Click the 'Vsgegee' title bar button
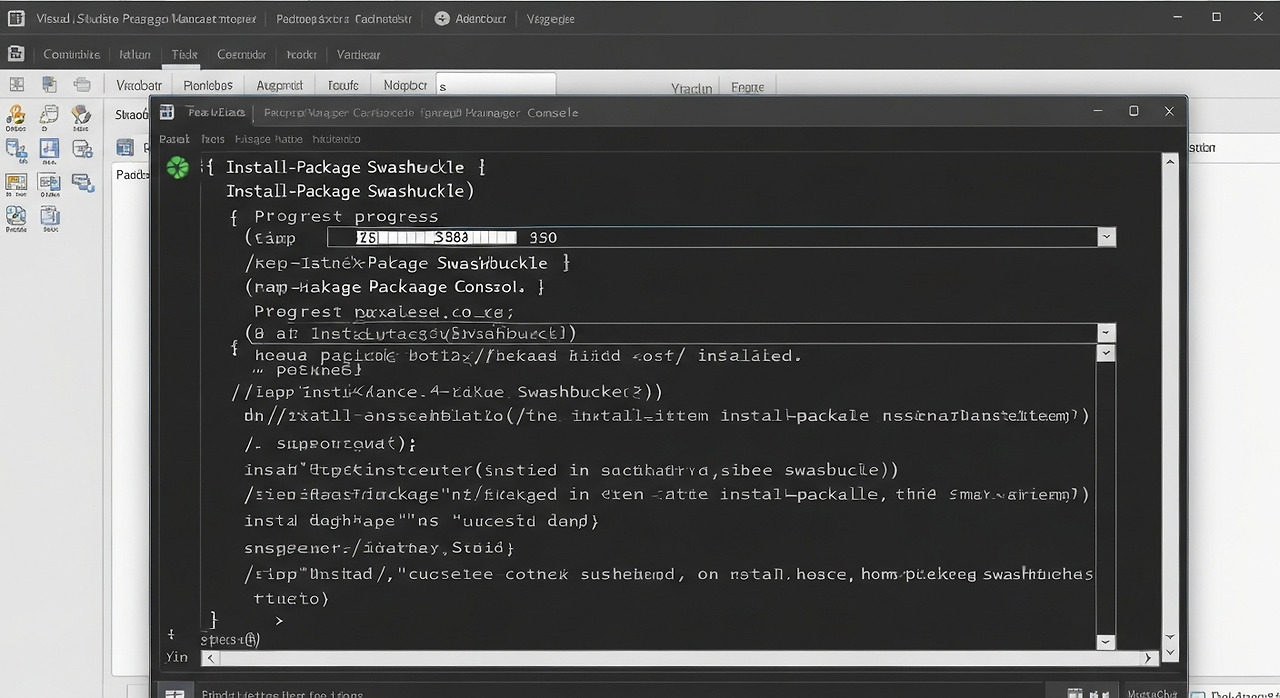This screenshot has height=698, width=1280. coord(550,18)
